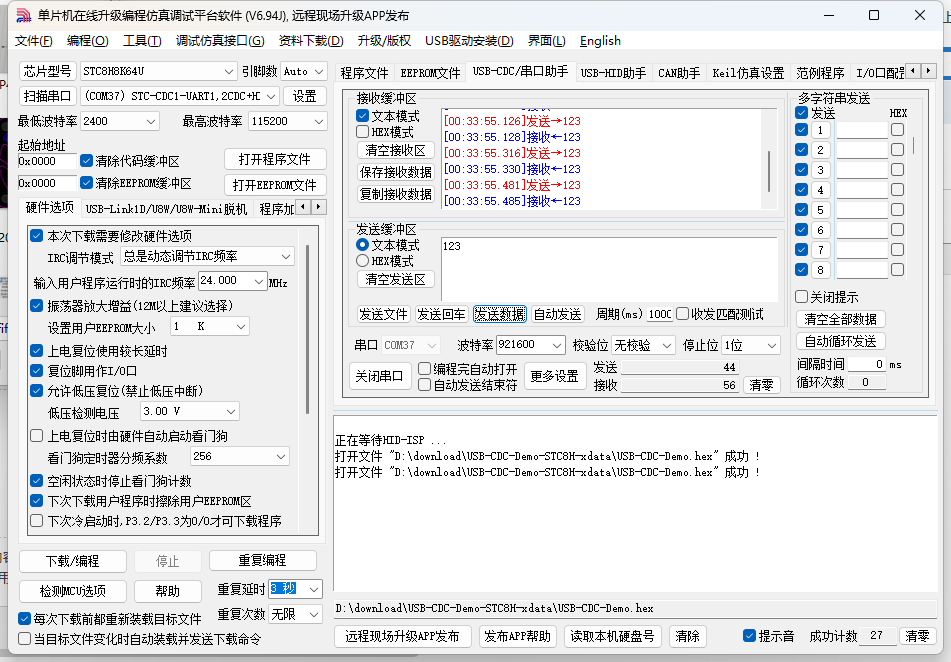
Task: Click 清空接收区 button
Action: 395,150
